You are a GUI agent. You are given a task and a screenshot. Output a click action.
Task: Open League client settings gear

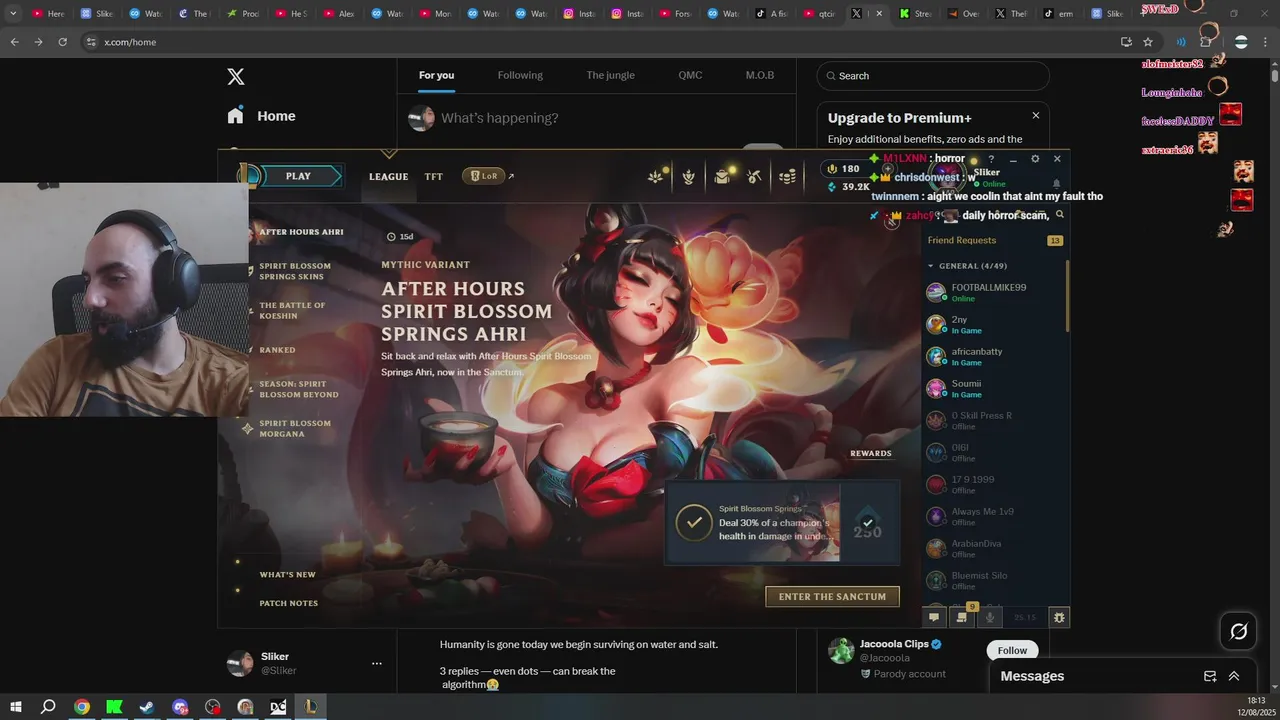(1035, 159)
